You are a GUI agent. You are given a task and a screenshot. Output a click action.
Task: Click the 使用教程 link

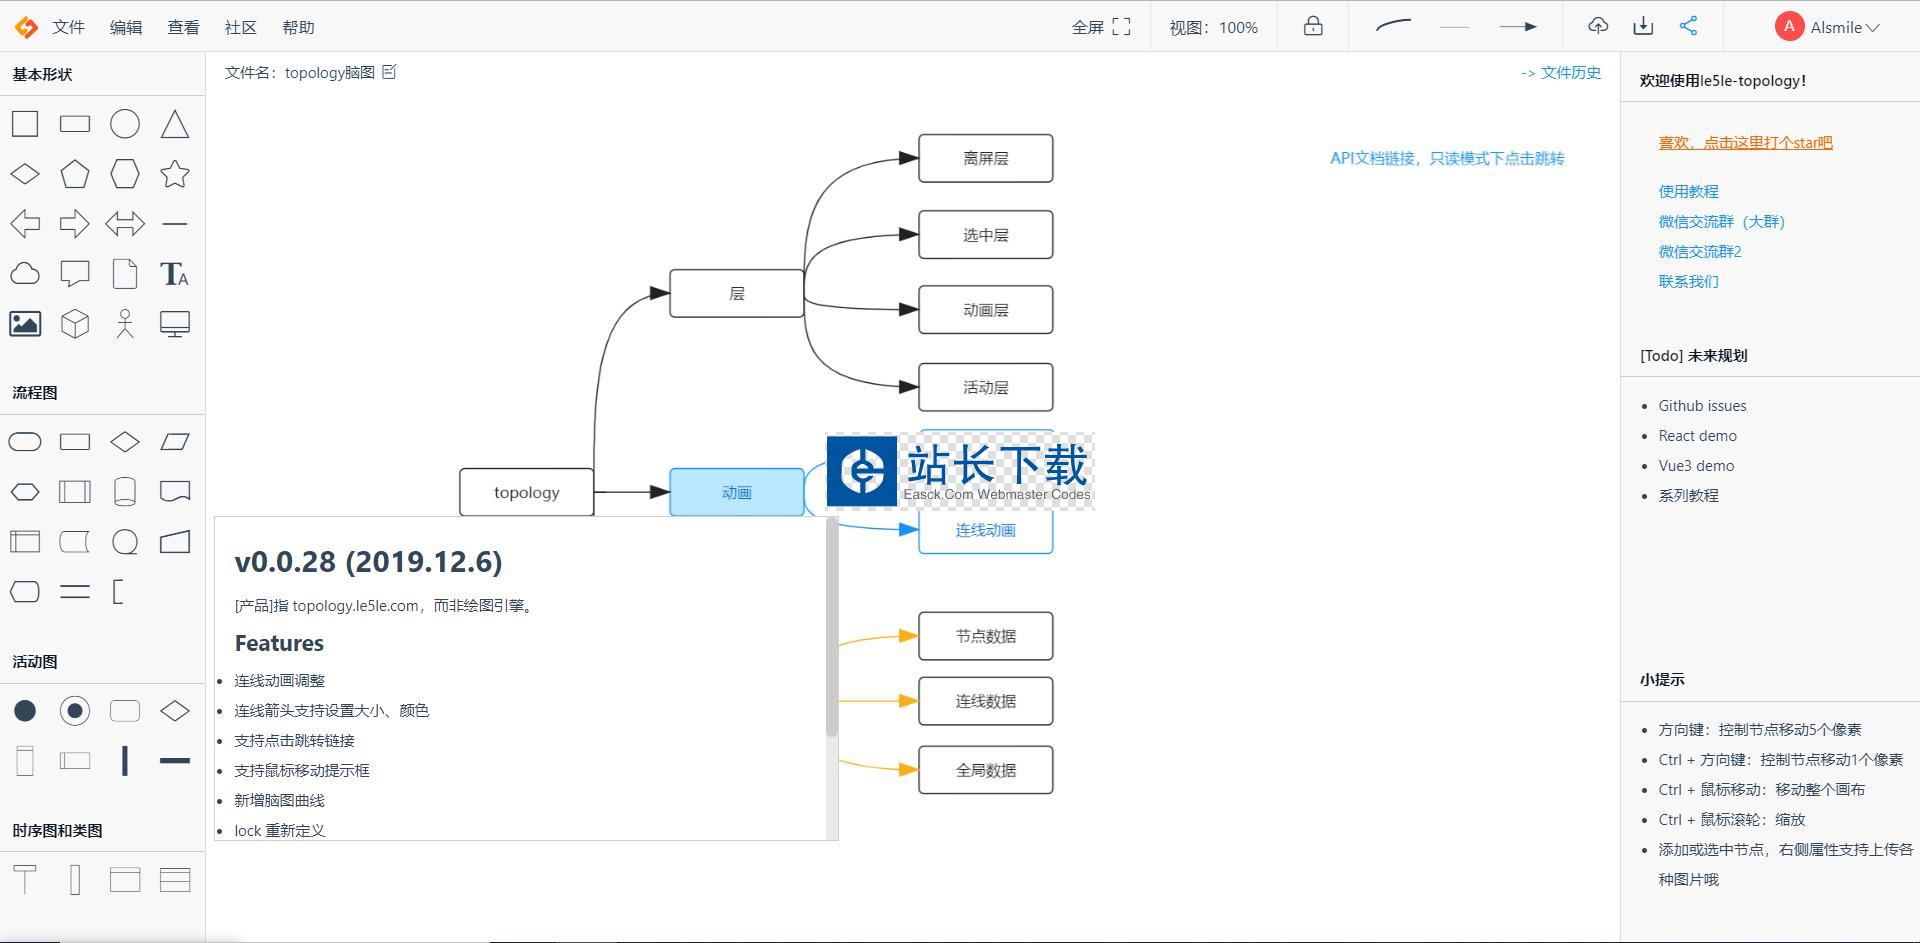point(1688,191)
